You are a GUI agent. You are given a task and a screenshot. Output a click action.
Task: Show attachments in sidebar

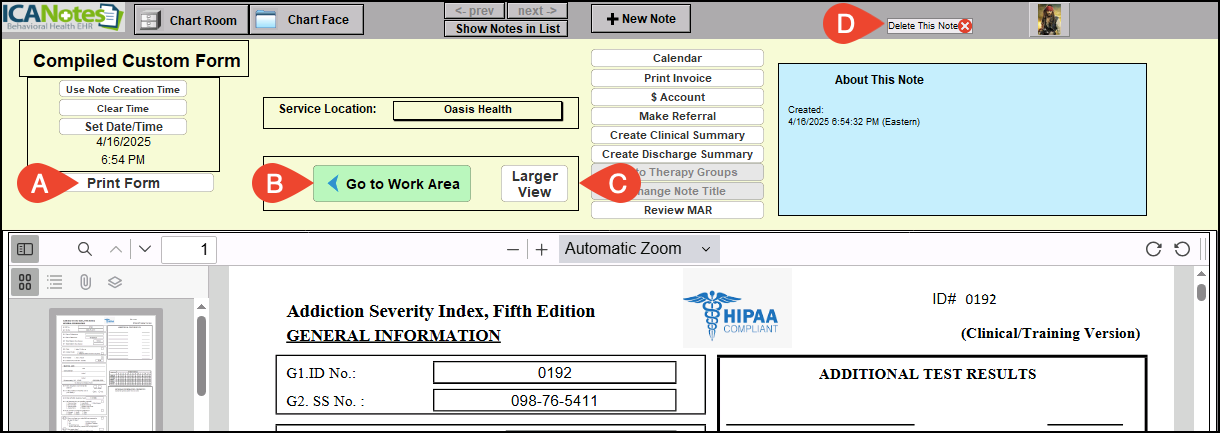[85, 282]
